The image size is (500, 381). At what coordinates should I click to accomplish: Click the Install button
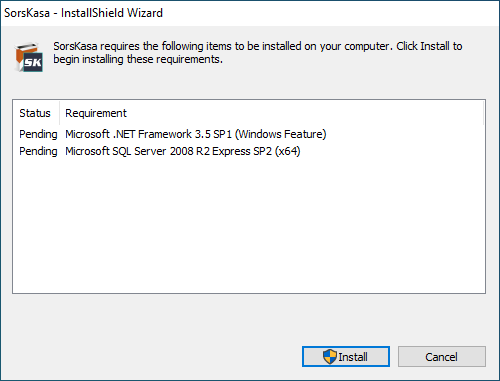346,356
